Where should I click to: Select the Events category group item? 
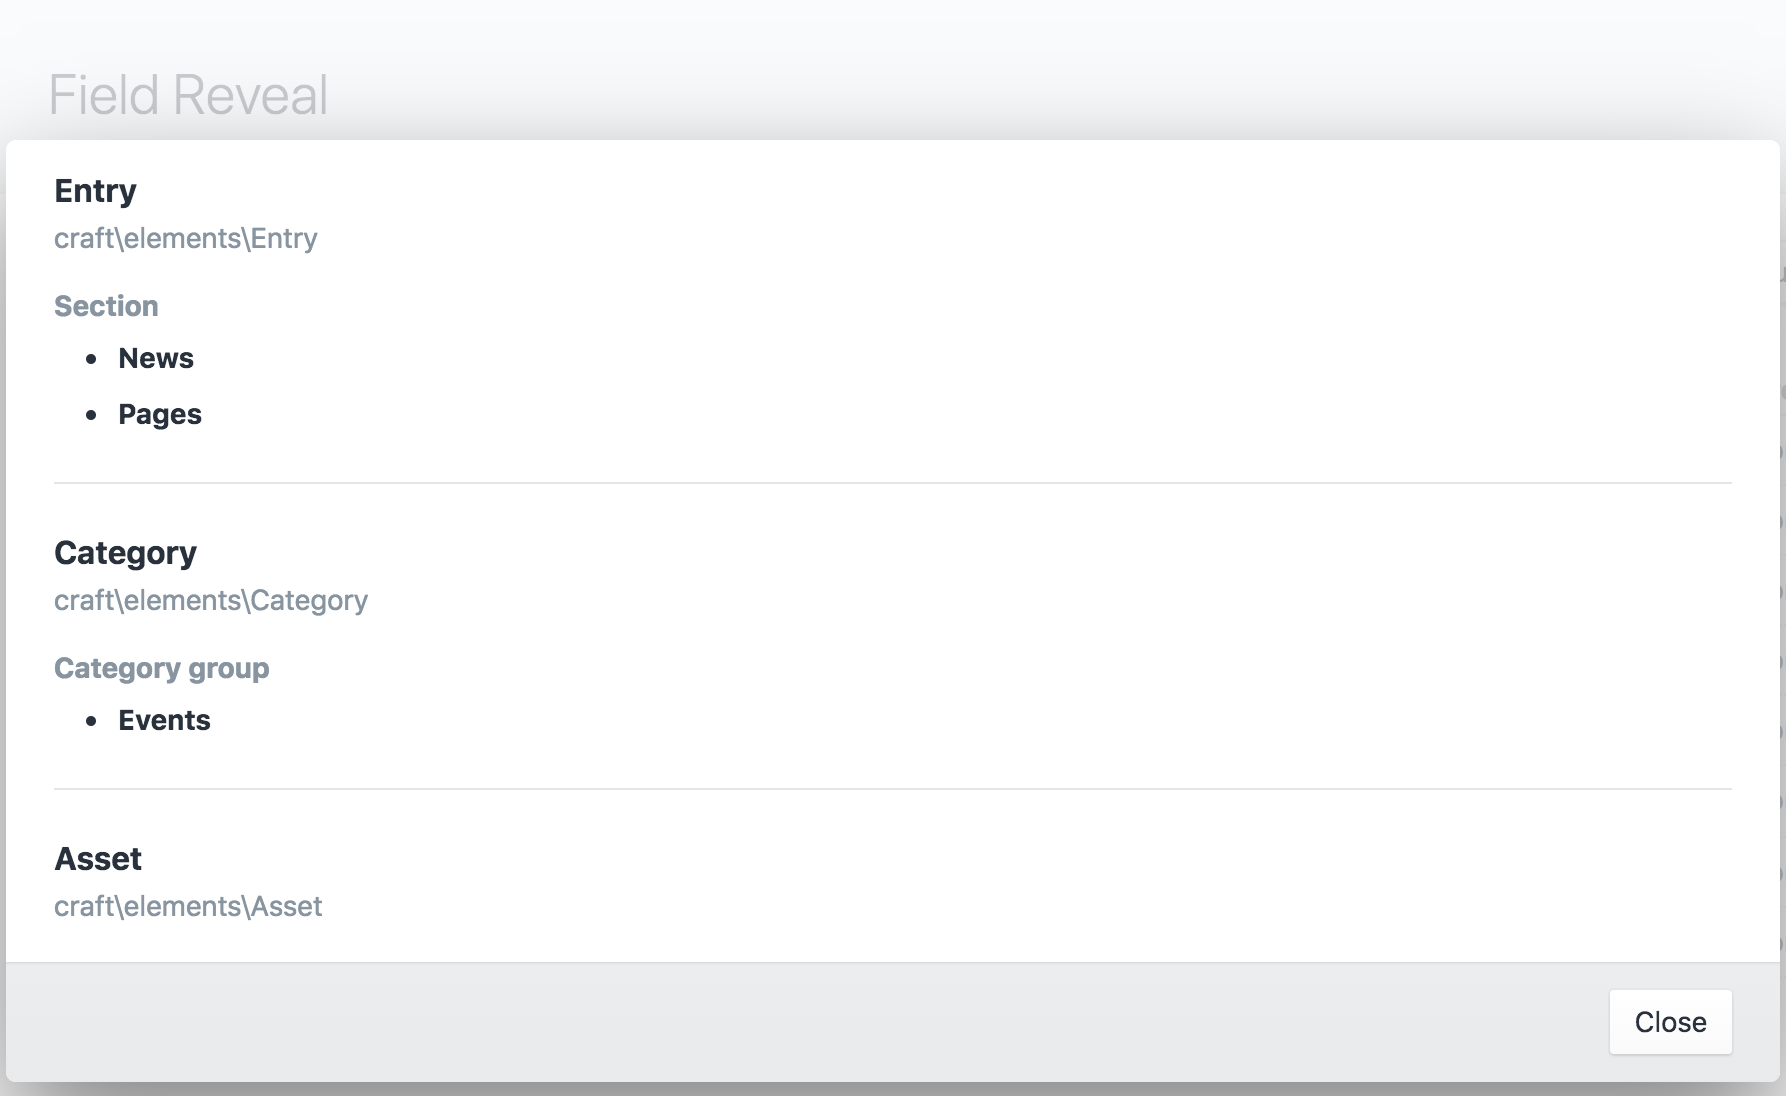[x=164, y=720]
